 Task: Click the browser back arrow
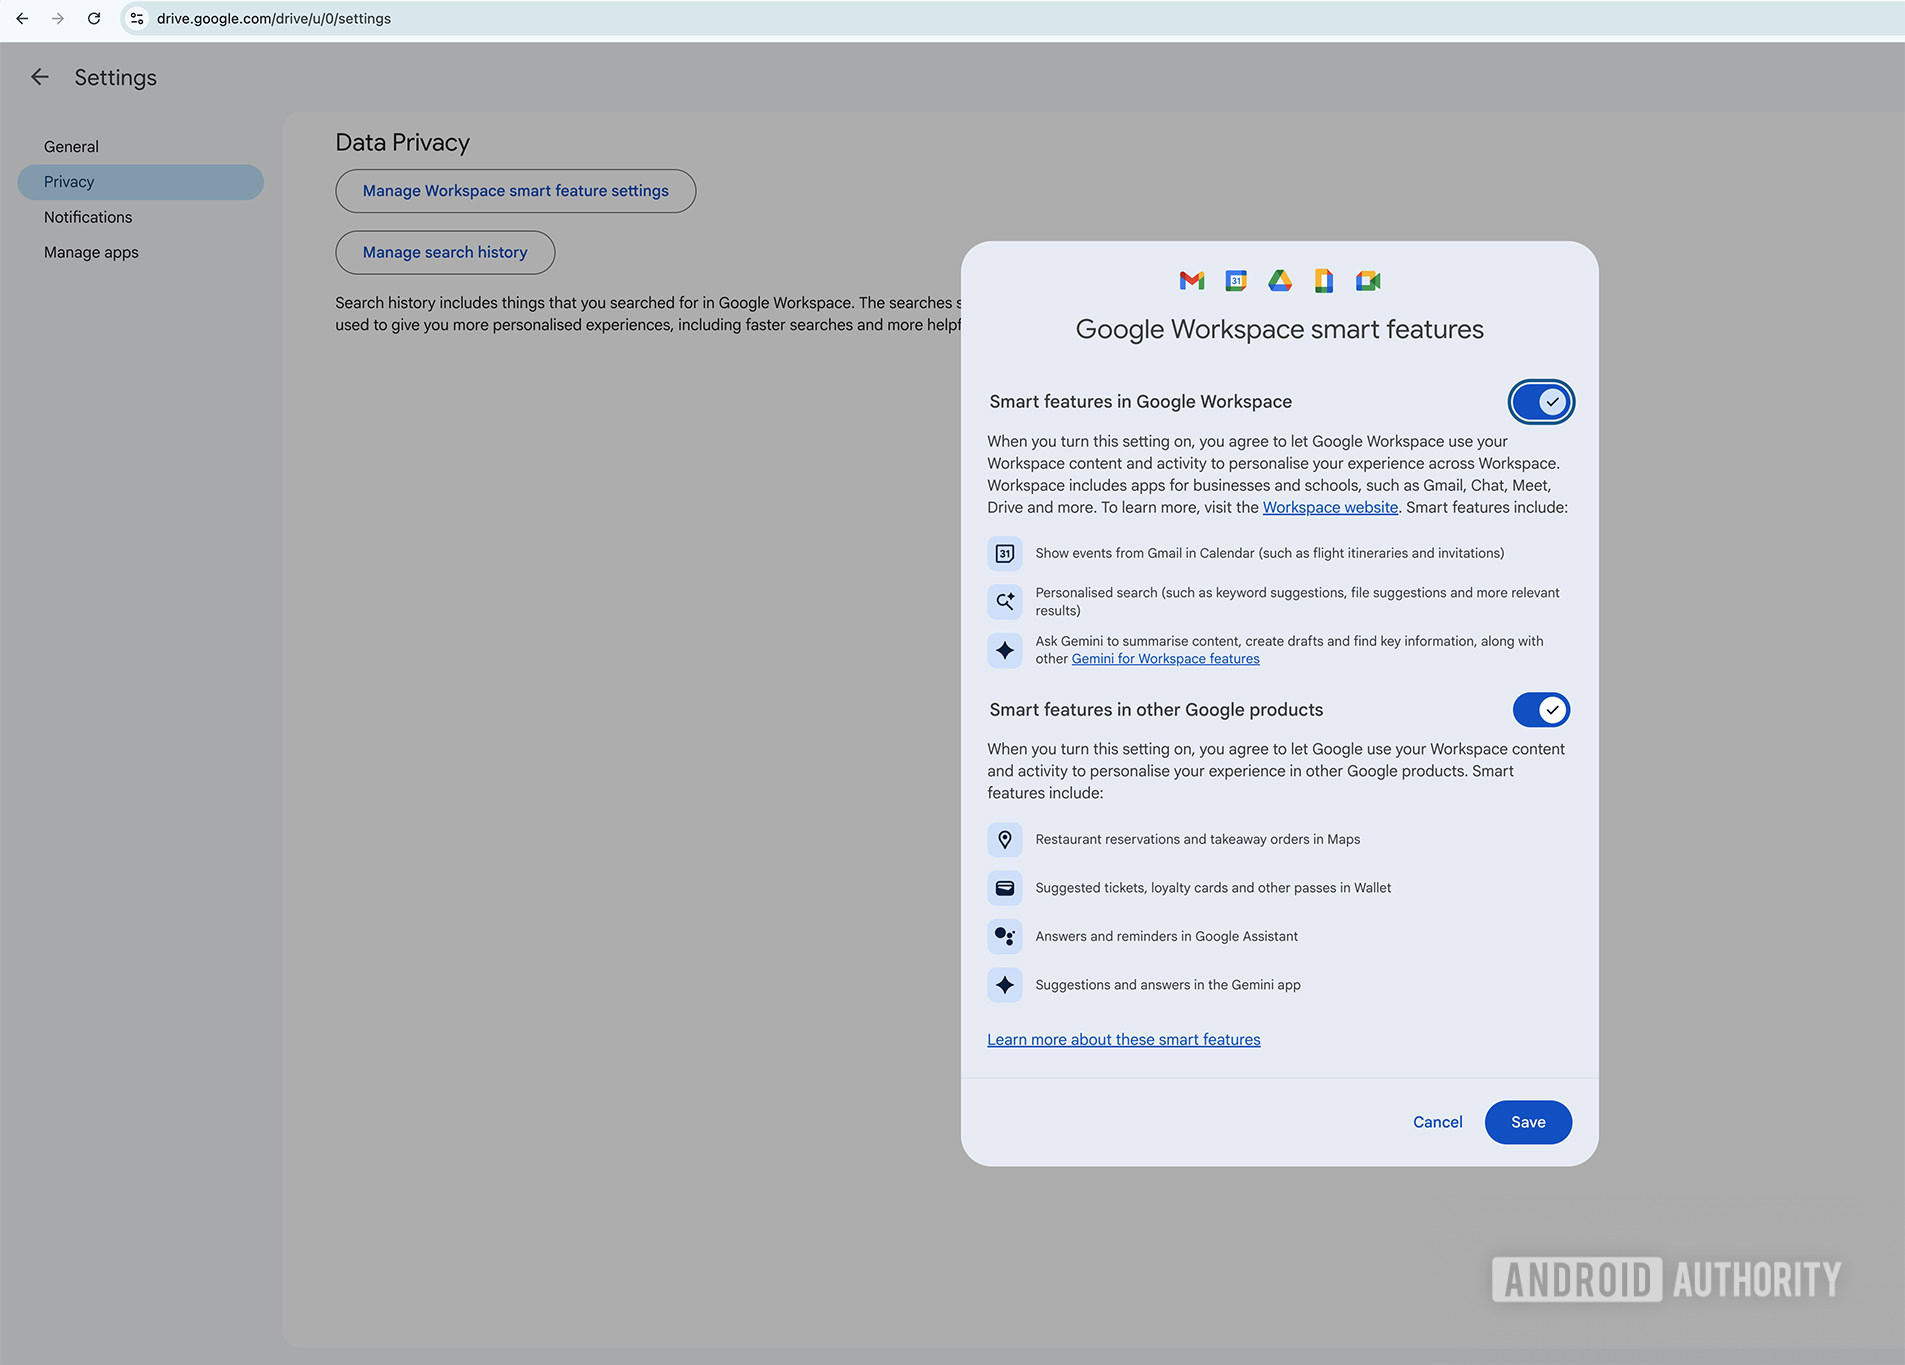coord(22,18)
